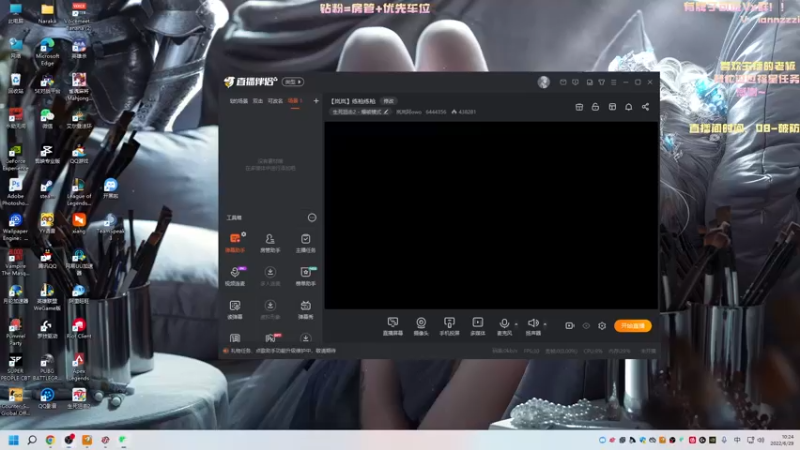Select the active orange 场景 tab

coord(295,101)
